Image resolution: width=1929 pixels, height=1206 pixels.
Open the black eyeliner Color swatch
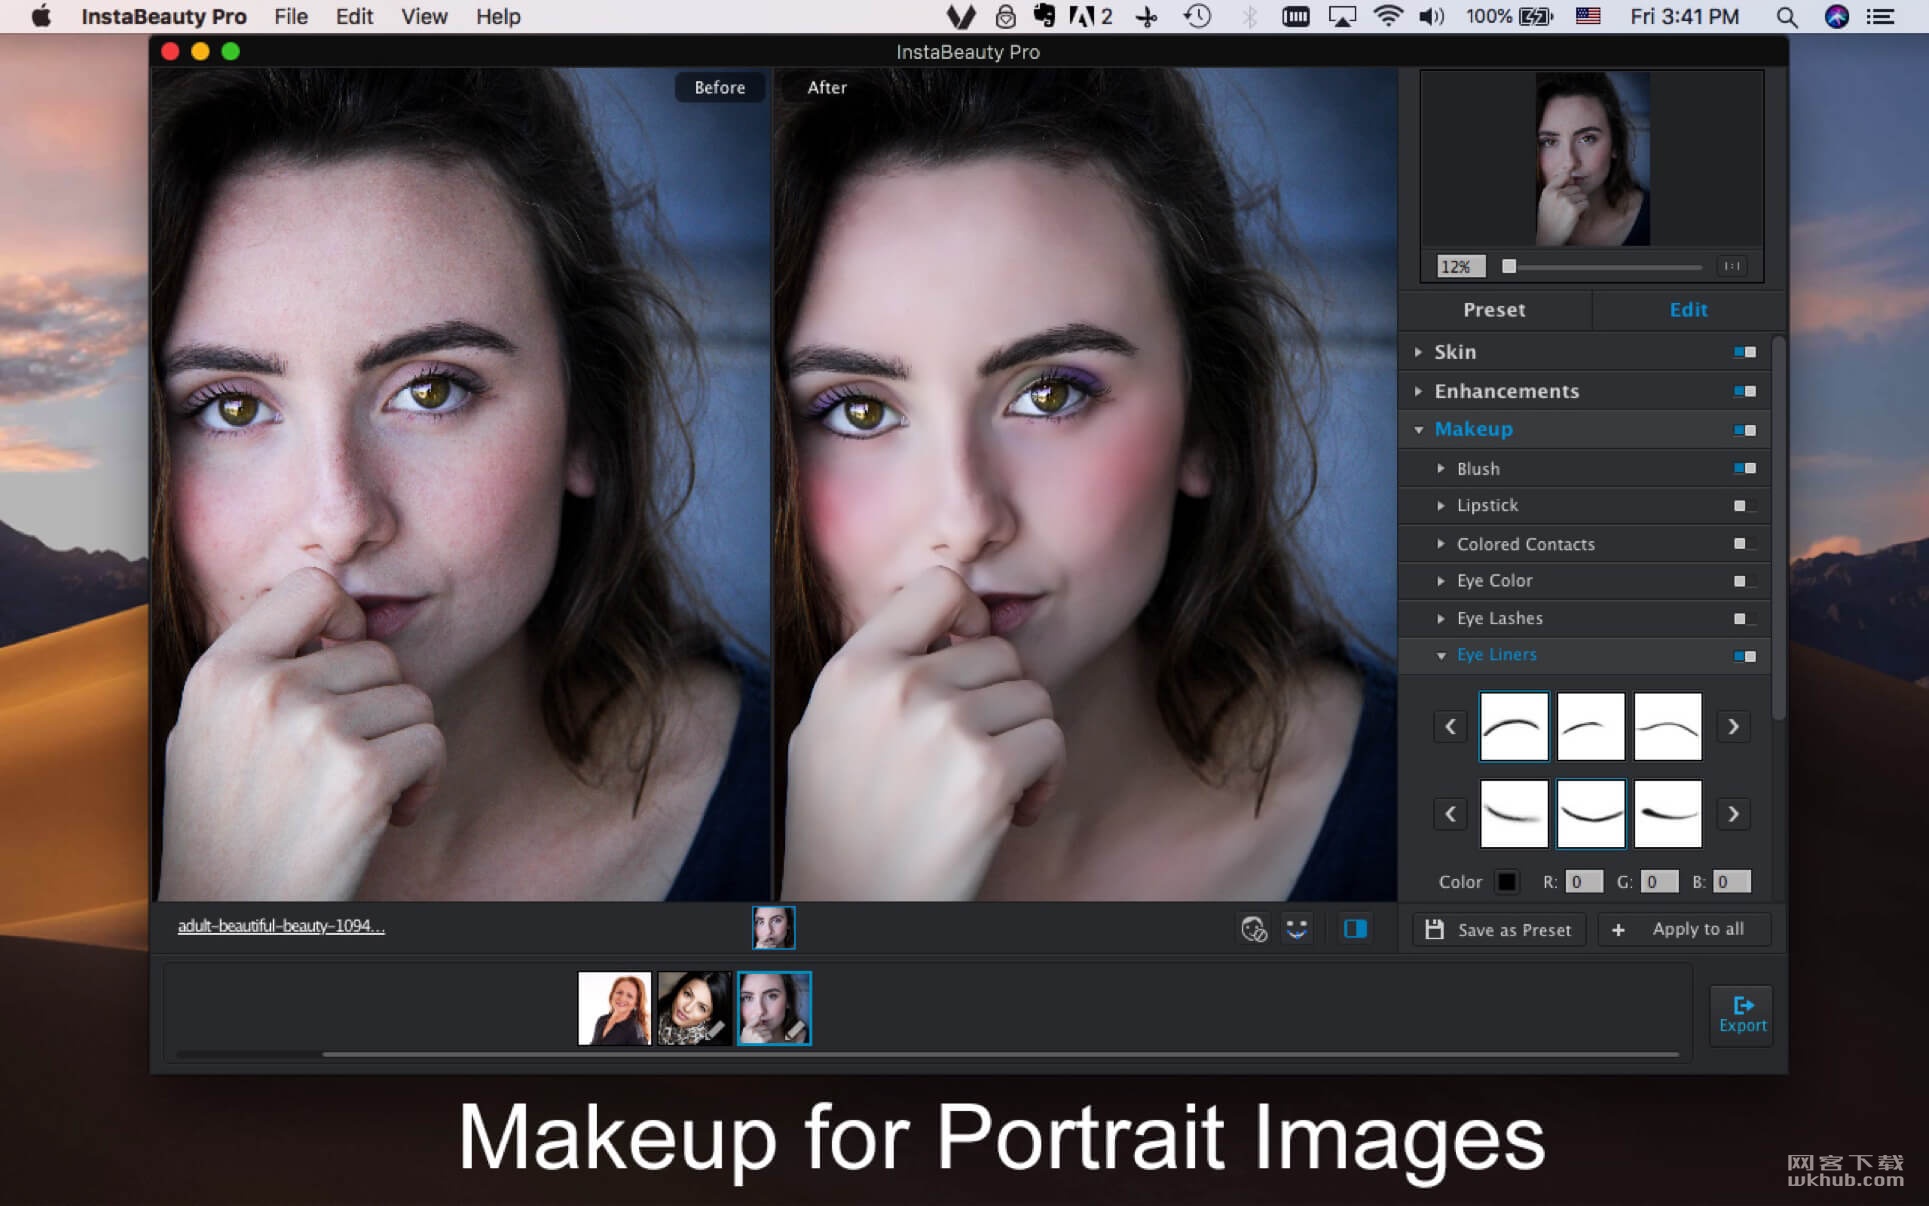pyautogui.click(x=1506, y=882)
